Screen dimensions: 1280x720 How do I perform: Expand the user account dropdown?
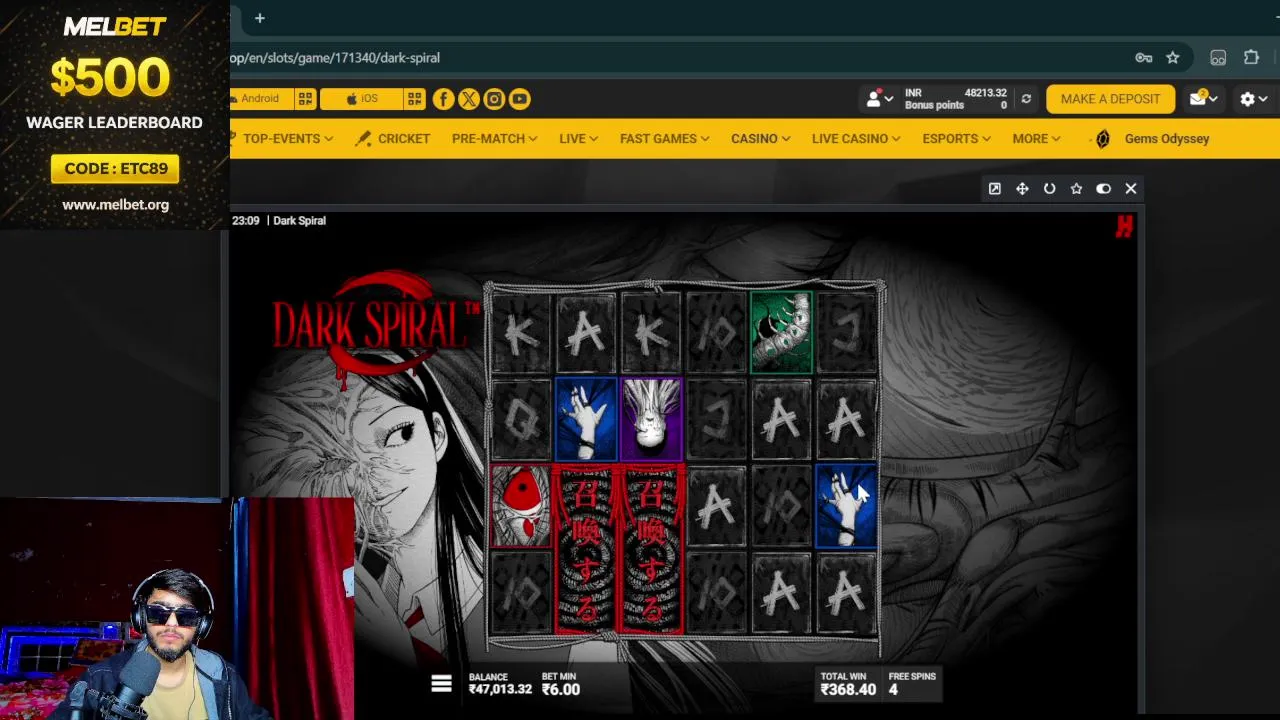tap(879, 99)
